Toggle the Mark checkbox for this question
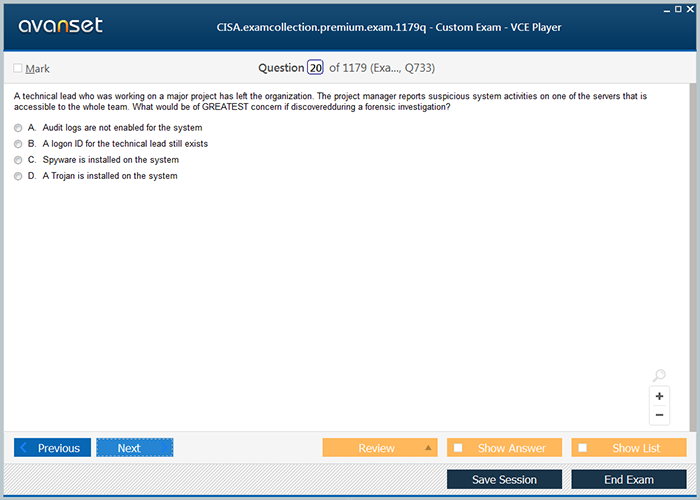This screenshot has width=700, height=500. click(18, 69)
